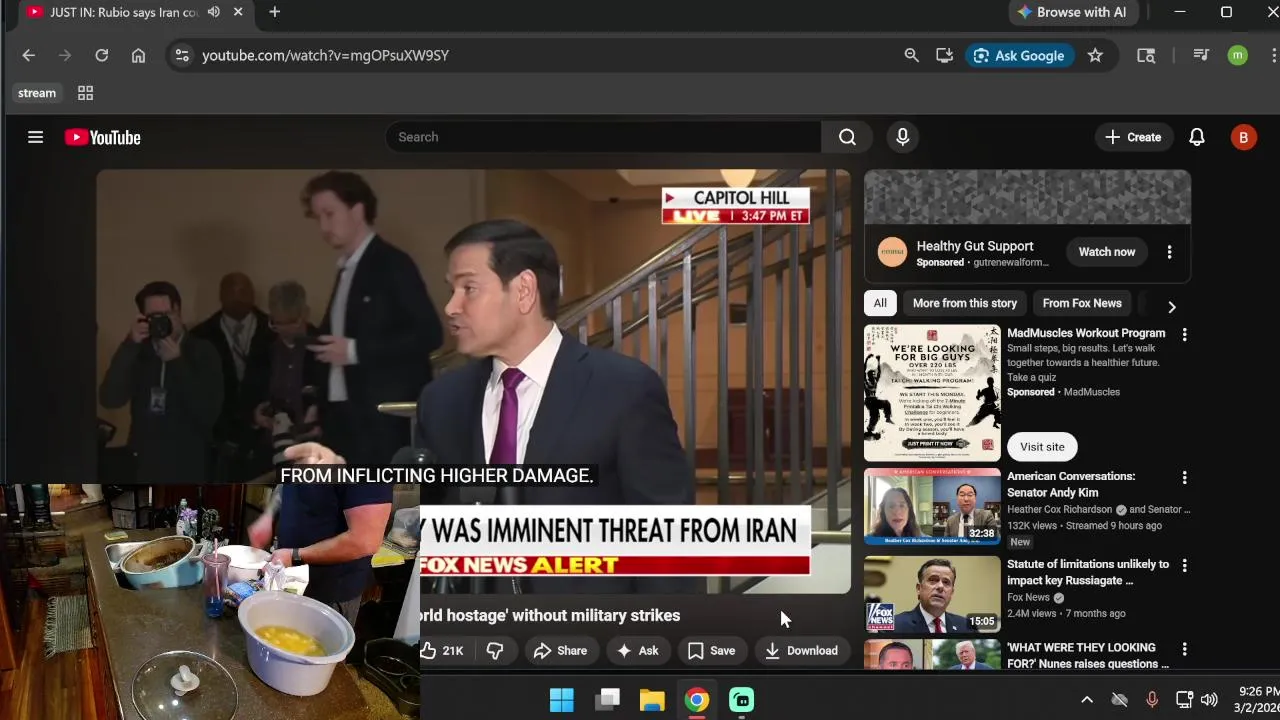This screenshot has width=1280, height=720.
Task: Close the JUST IN: Rubio tab
Action: click(238, 12)
